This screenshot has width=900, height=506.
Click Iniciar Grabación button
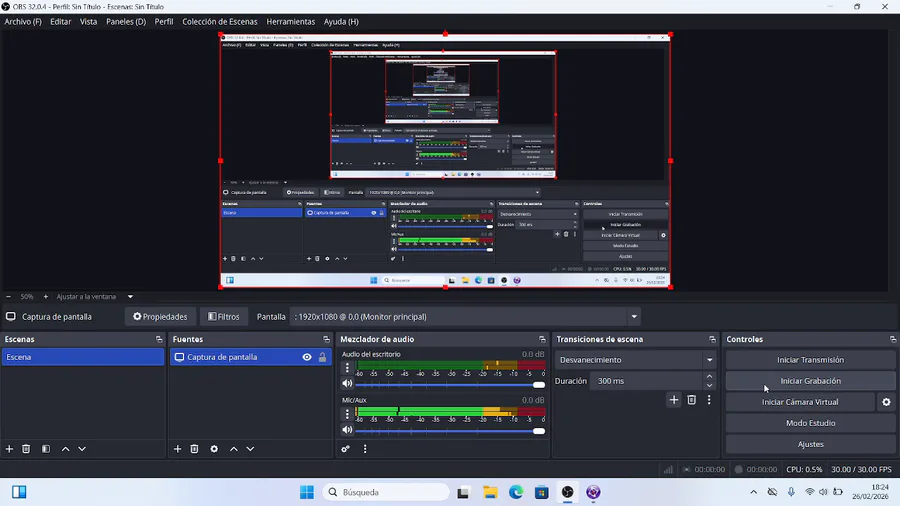tap(810, 381)
